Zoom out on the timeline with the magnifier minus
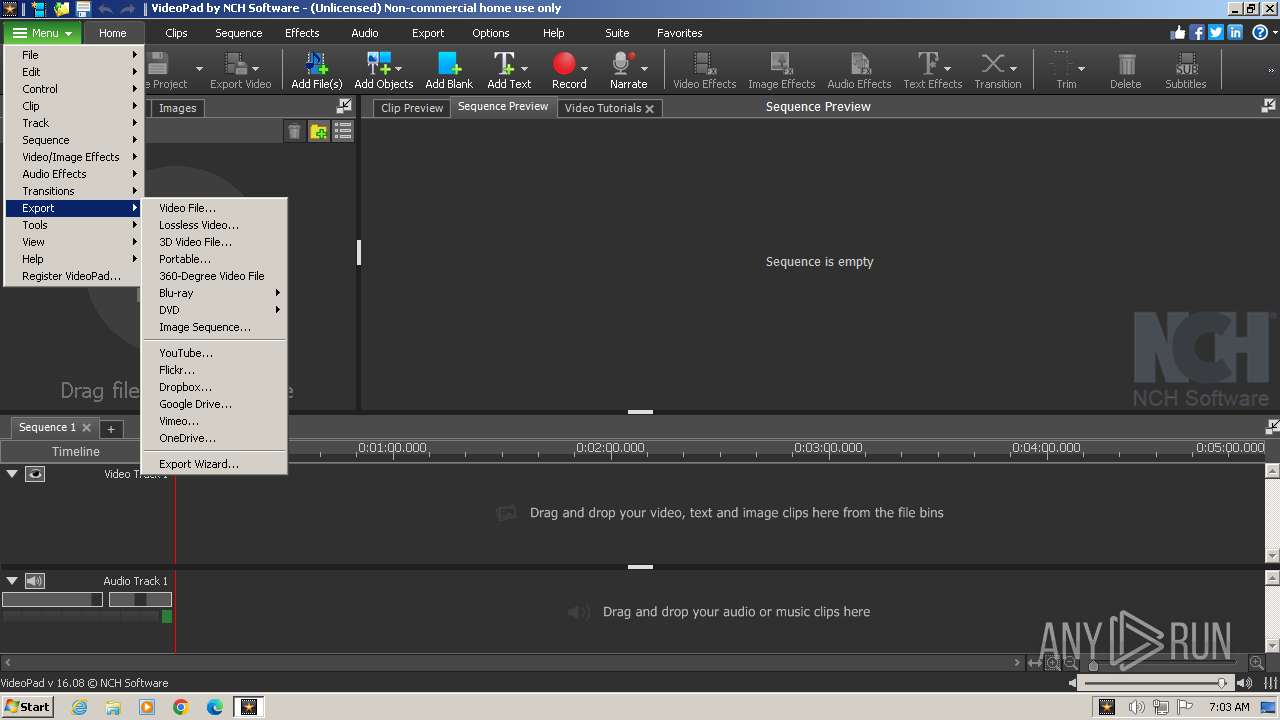Screen dimensions: 1280x720 pyautogui.click(x=1071, y=663)
